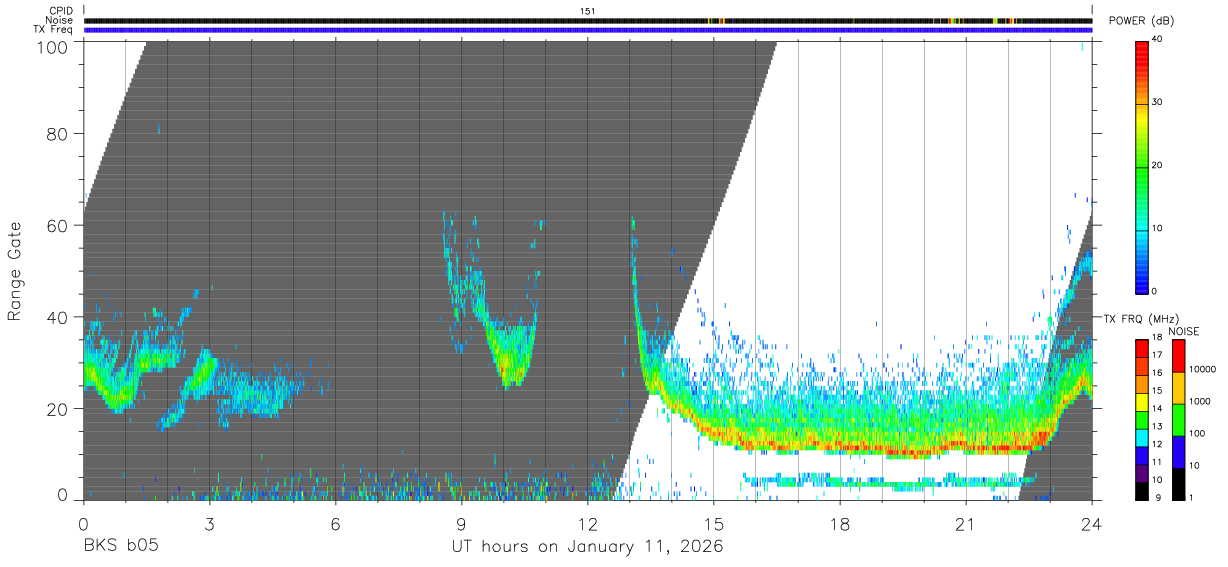1228x567 pixels.
Task: Click the 14 label on TX FRQ scale
Action: [x=1156, y=408]
